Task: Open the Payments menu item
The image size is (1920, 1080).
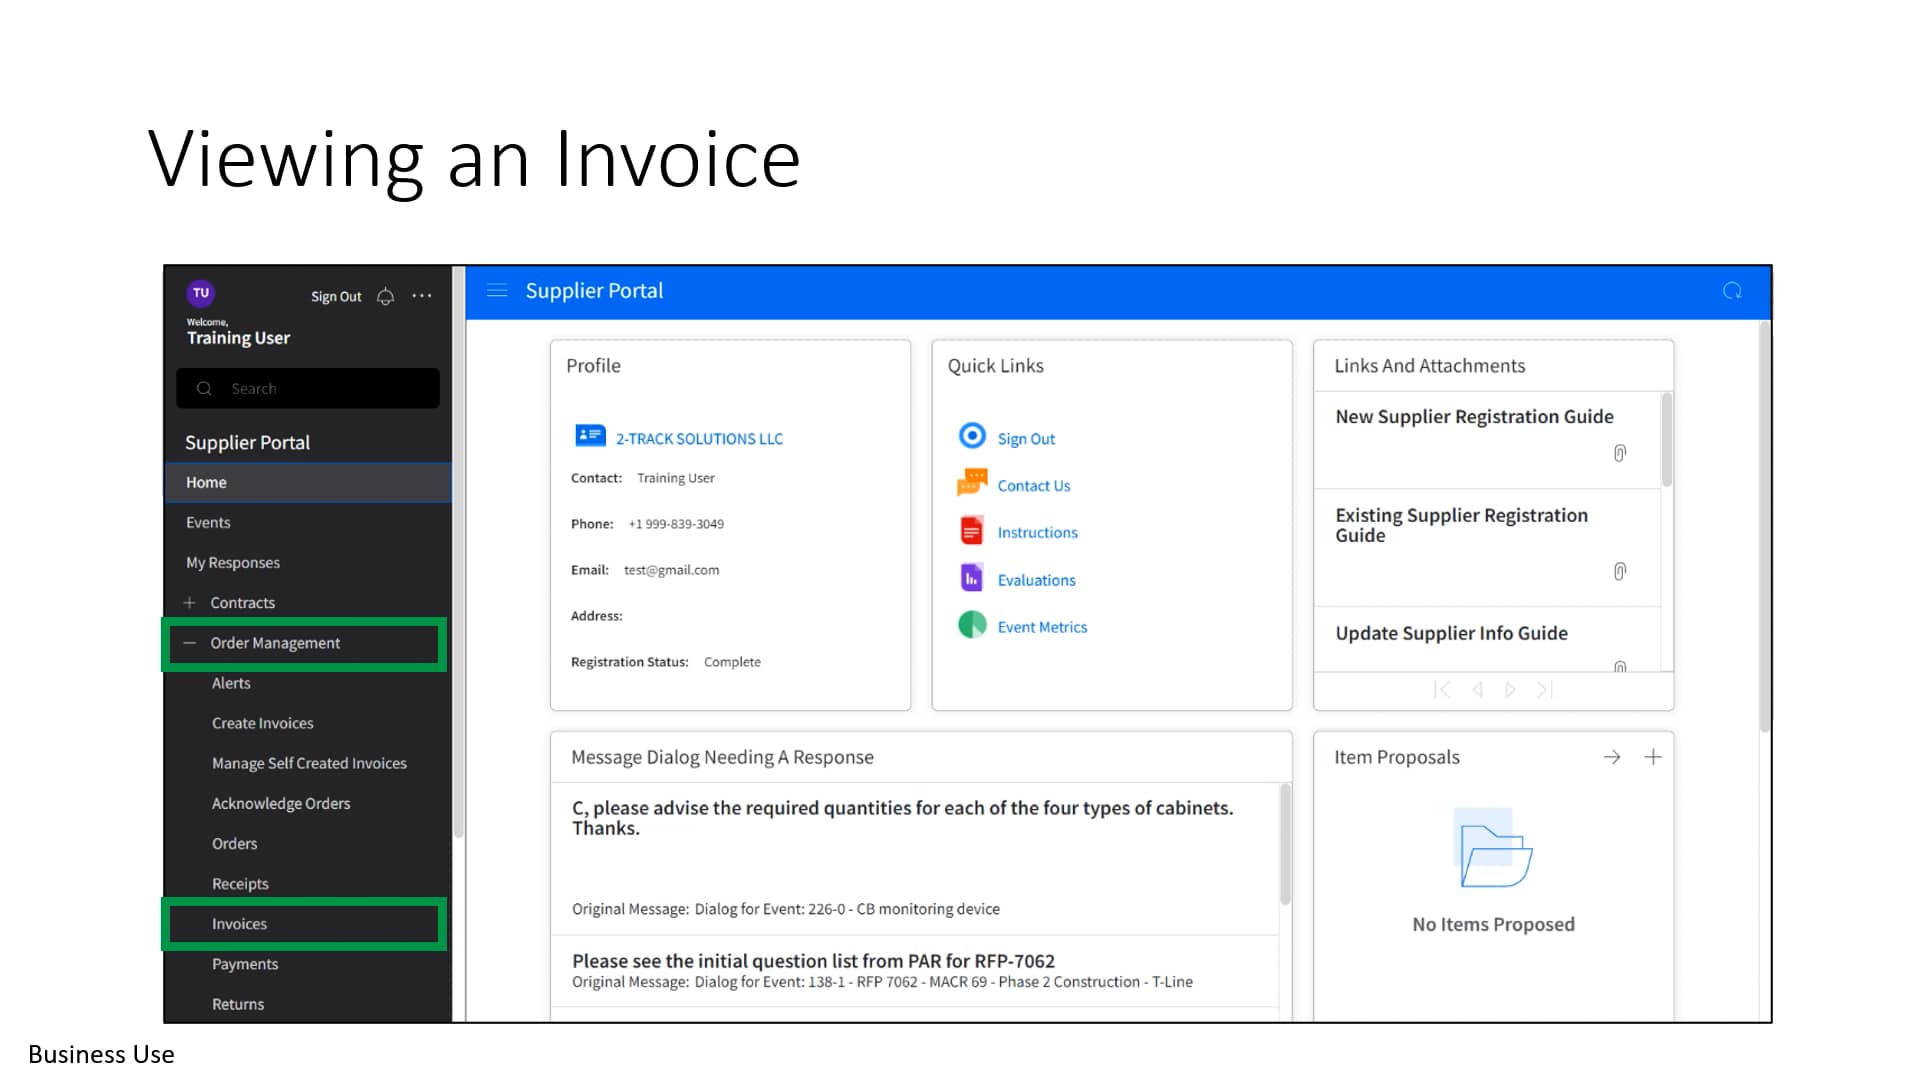Action: (x=244, y=963)
